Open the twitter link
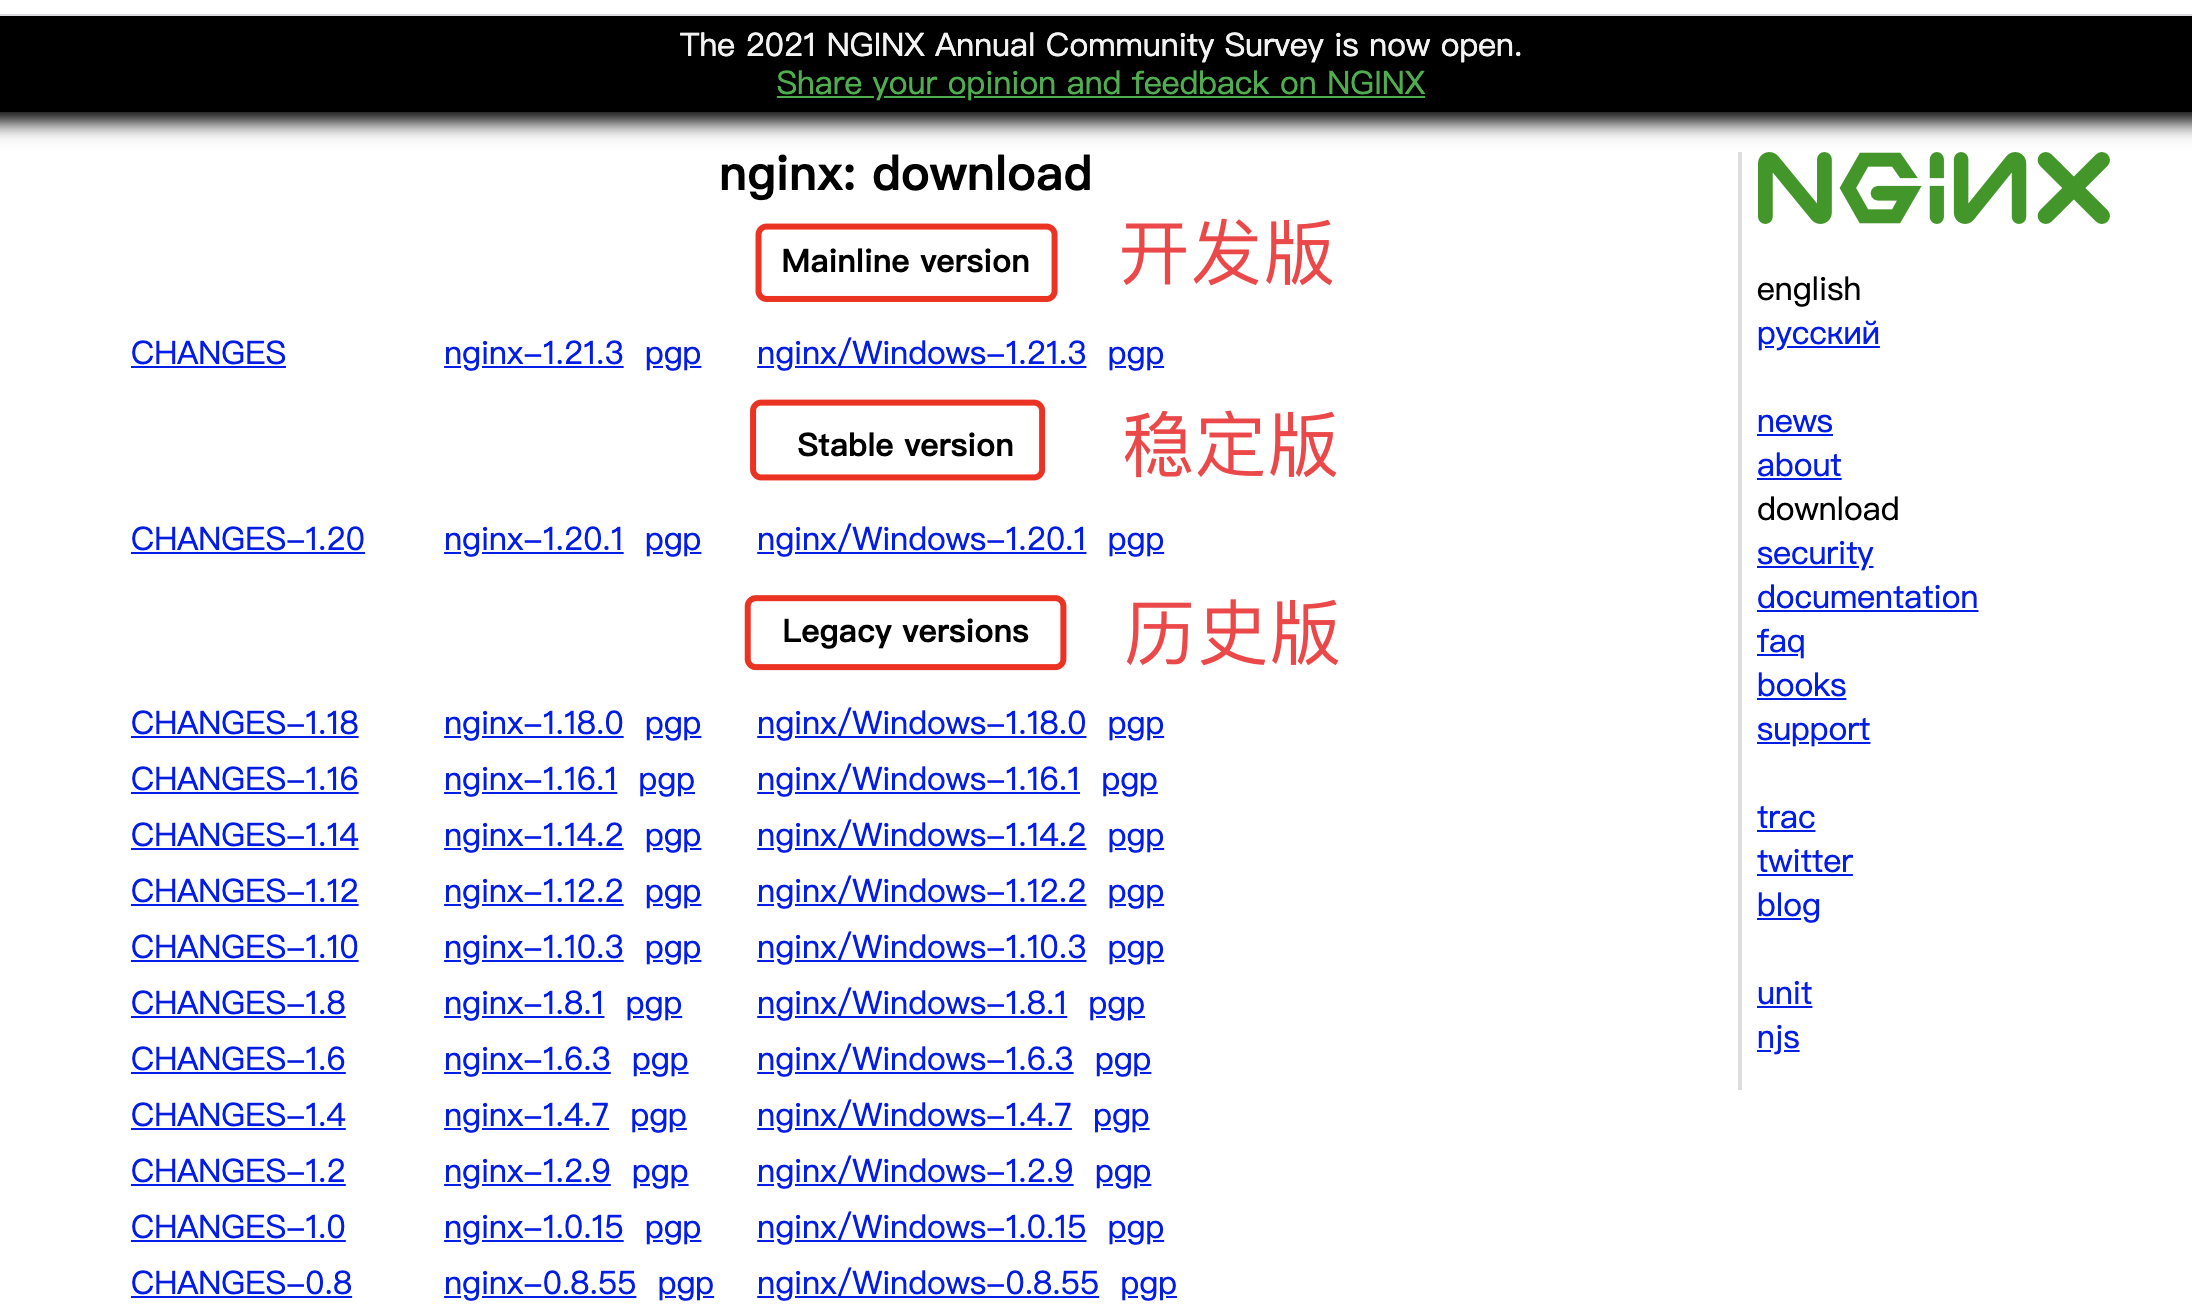The image size is (2192, 1308). (1805, 861)
